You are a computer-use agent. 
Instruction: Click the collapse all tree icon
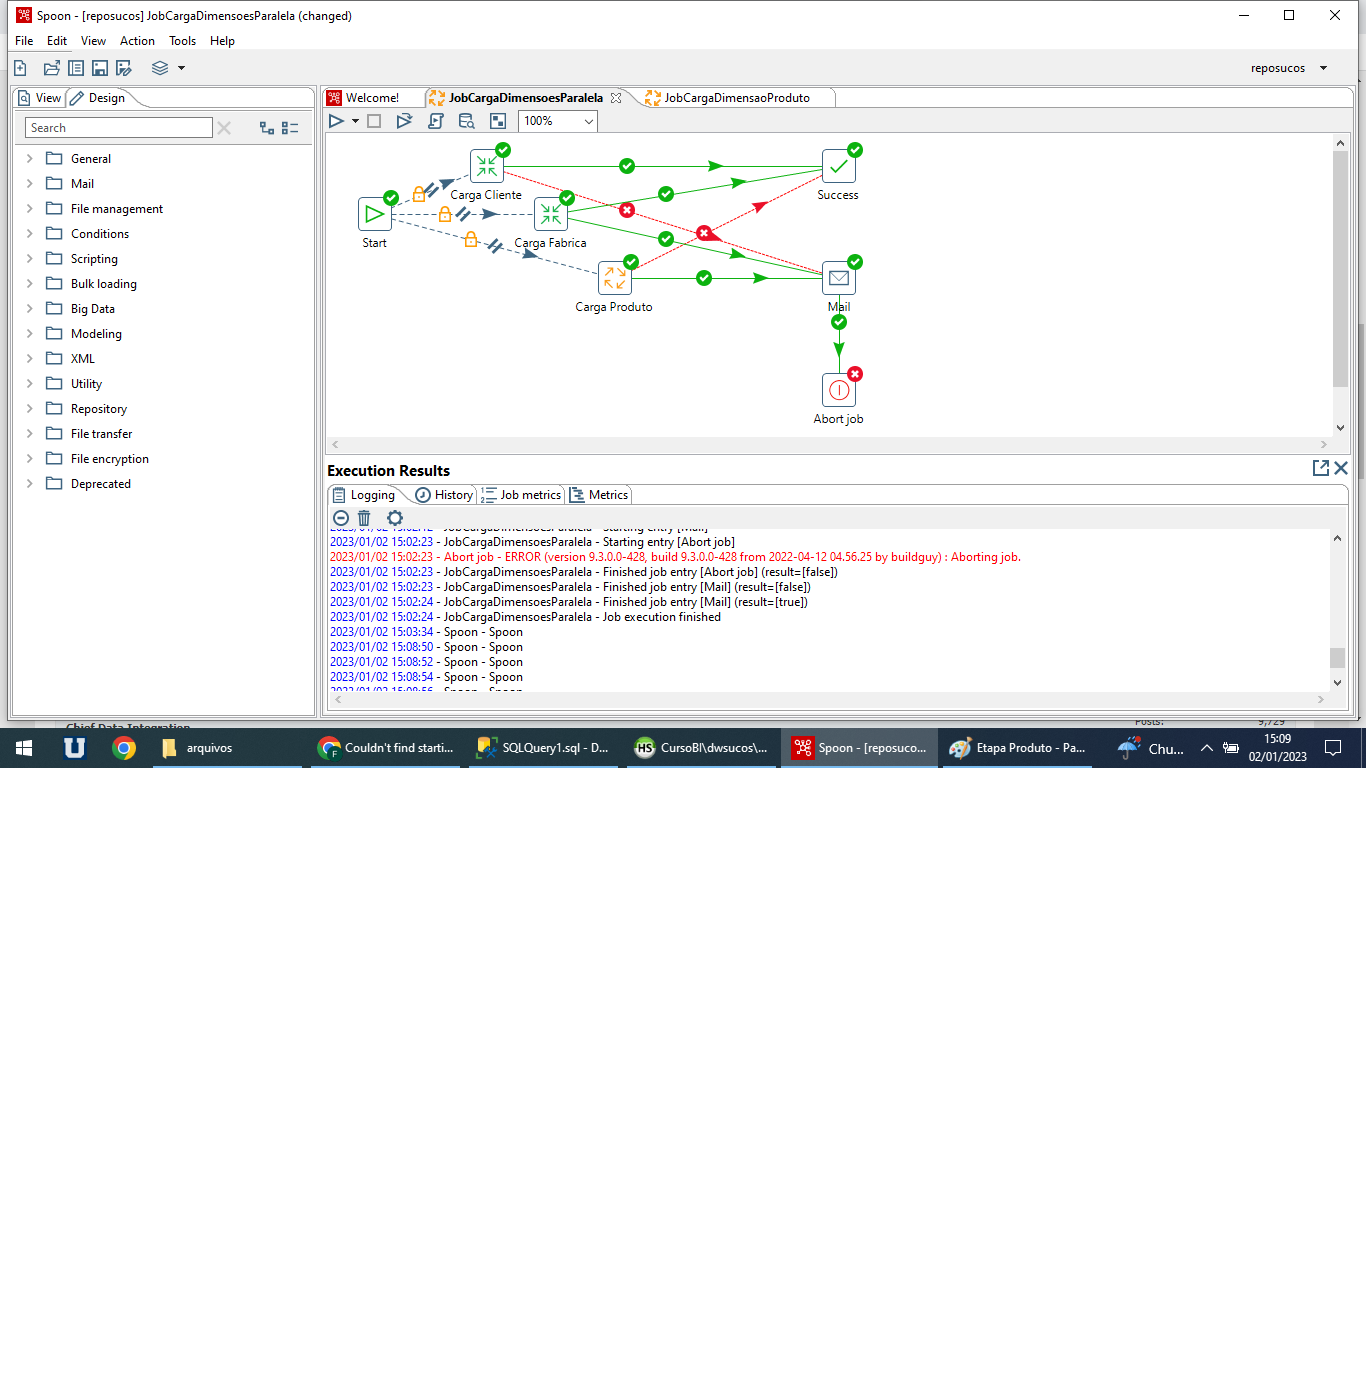[x=290, y=128]
